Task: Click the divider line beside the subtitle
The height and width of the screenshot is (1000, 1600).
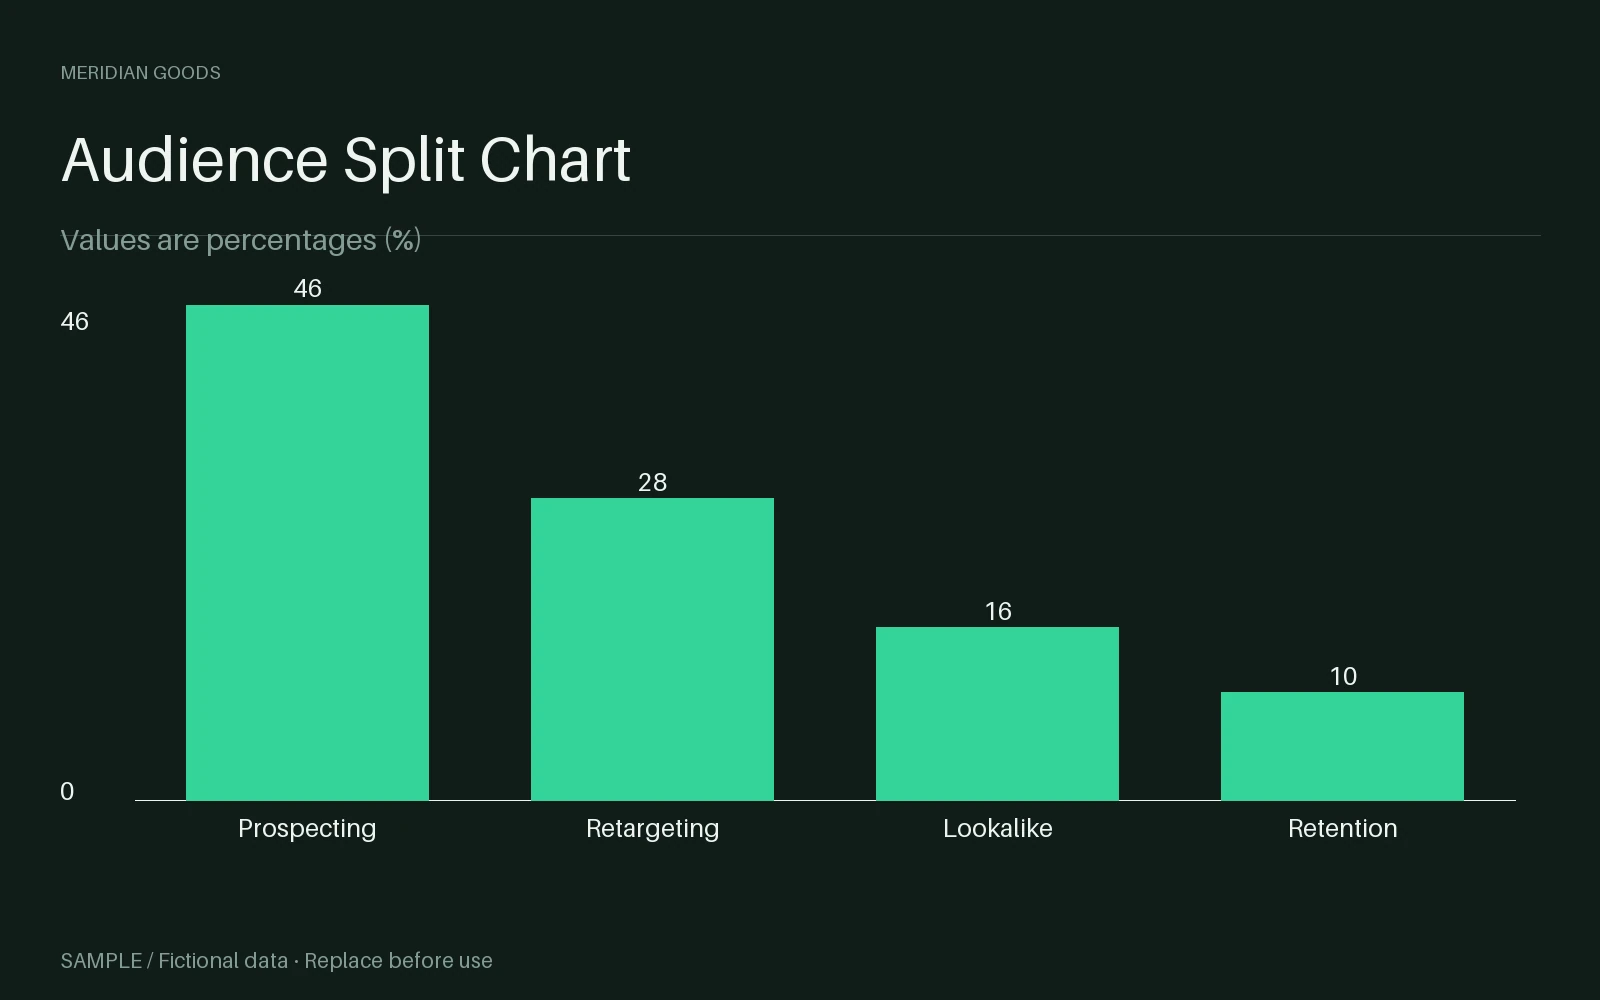Action: pos(981,236)
